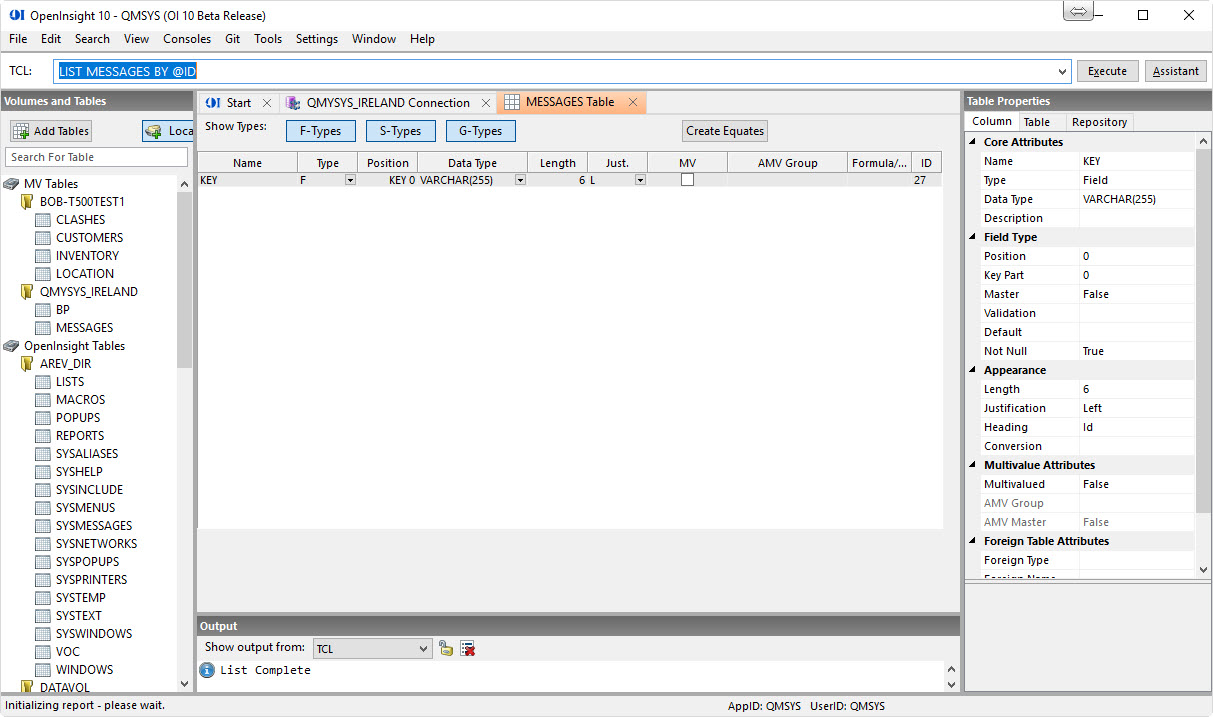Close the MESSAGES Table tab
1213x717 pixels.
pos(633,102)
